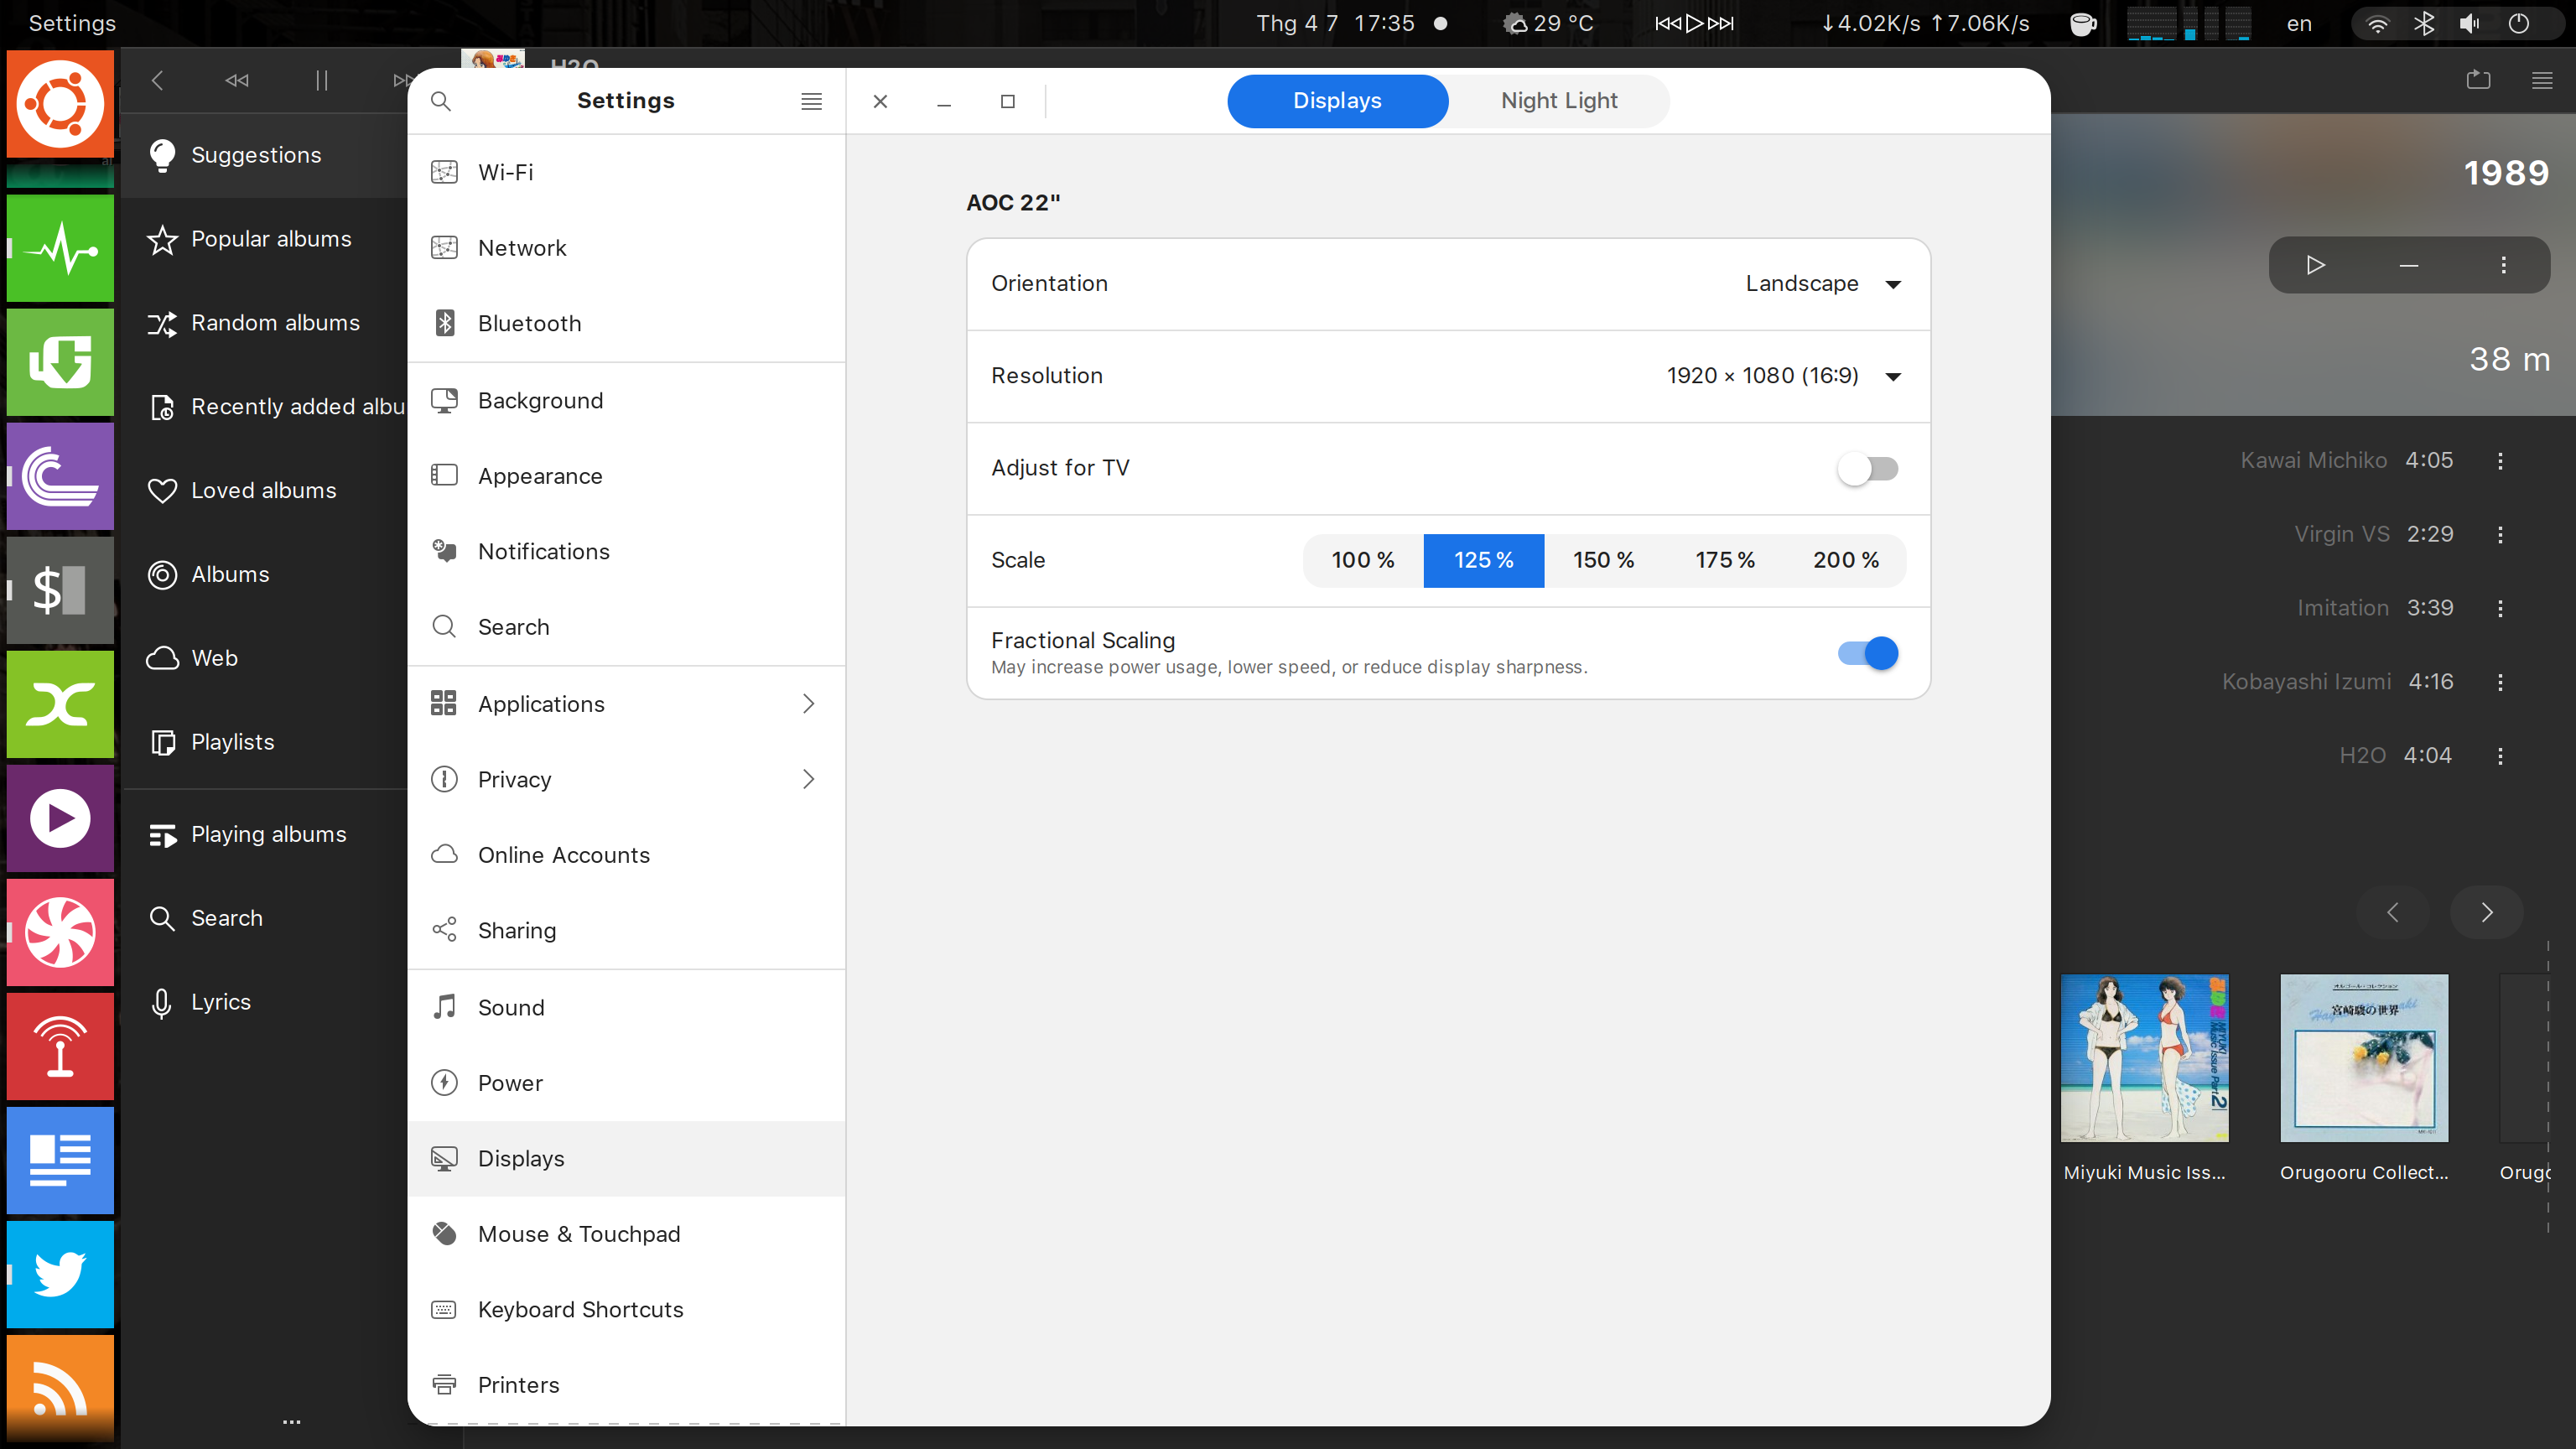
Task: Select the Displays tab in header
Action: [1337, 101]
